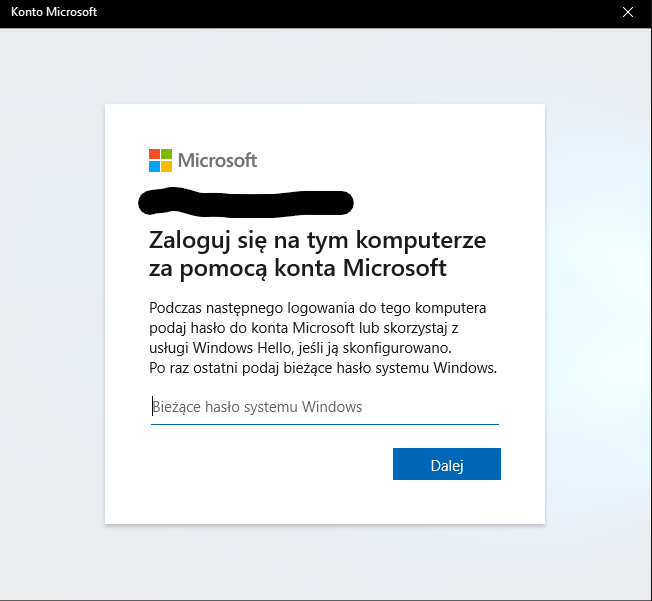The height and width of the screenshot is (601, 652).
Task: Click the Dalej button
Action: pos(447,464)
